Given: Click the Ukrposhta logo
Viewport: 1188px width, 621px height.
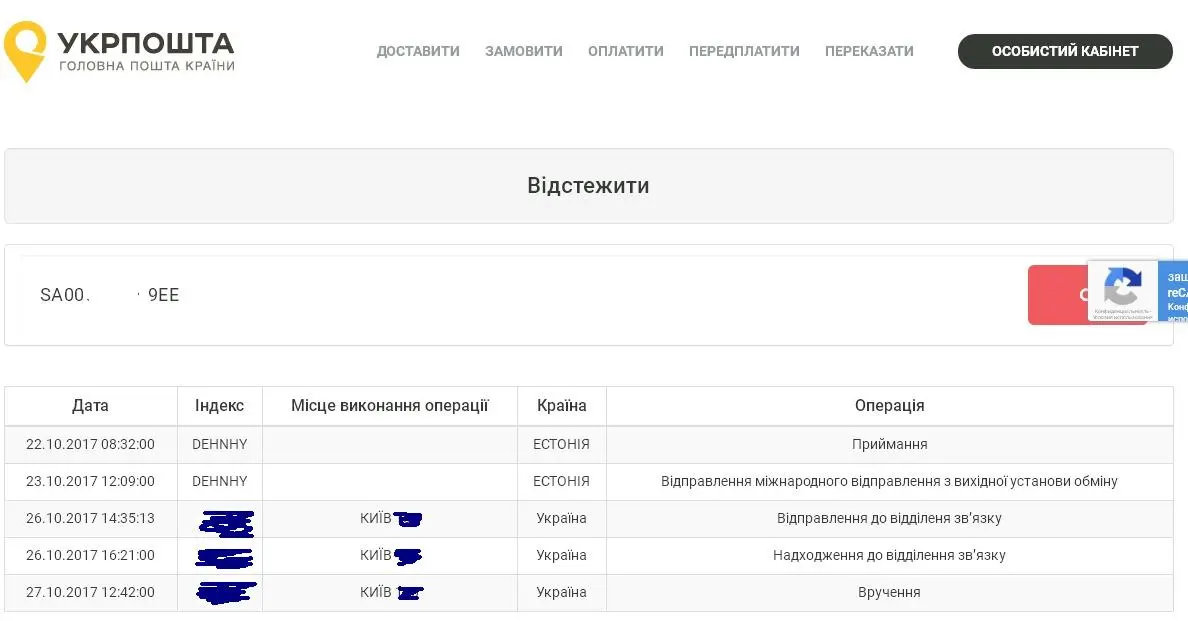Looking at the screenshot, I should pos(119,51).
